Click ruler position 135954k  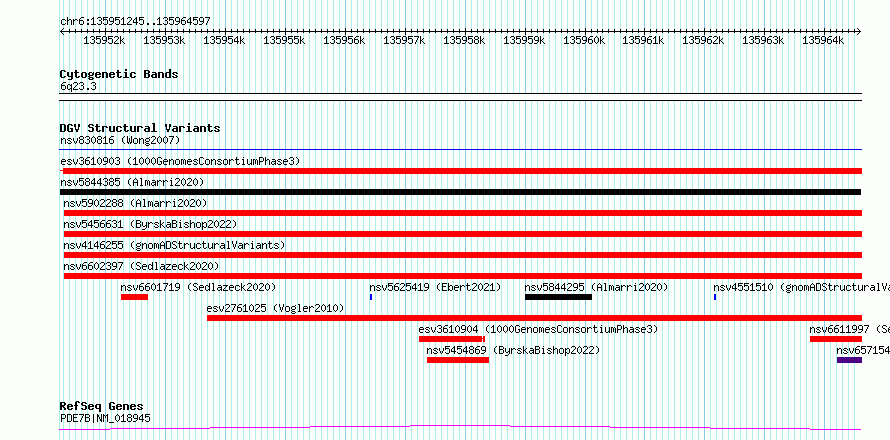point(224,40)
